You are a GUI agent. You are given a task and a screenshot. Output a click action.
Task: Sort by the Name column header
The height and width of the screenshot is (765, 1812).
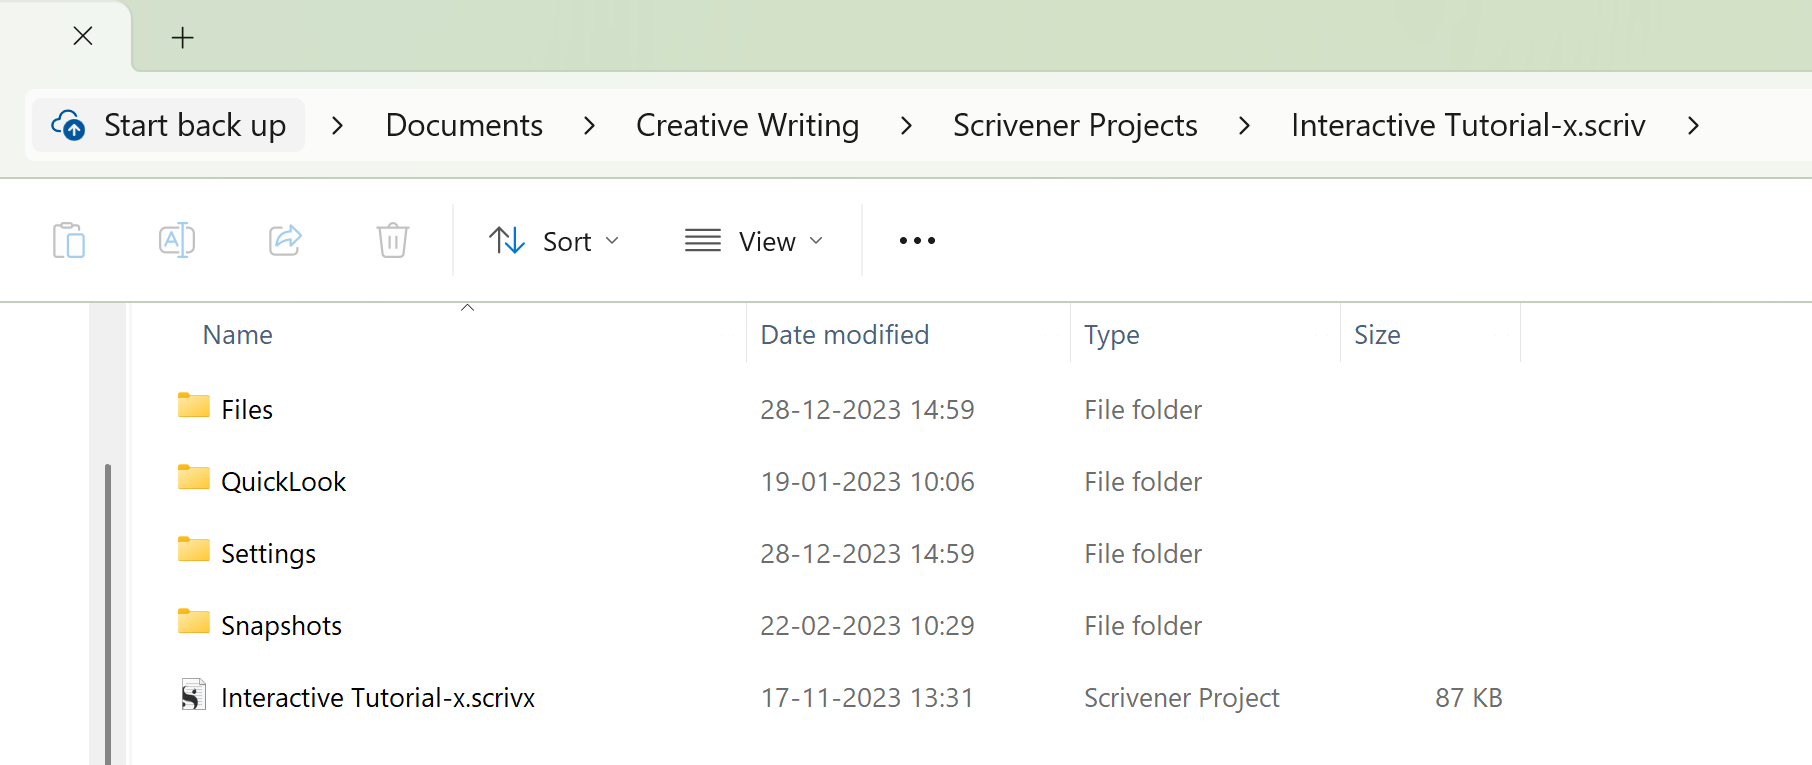(x=238, y=335)
